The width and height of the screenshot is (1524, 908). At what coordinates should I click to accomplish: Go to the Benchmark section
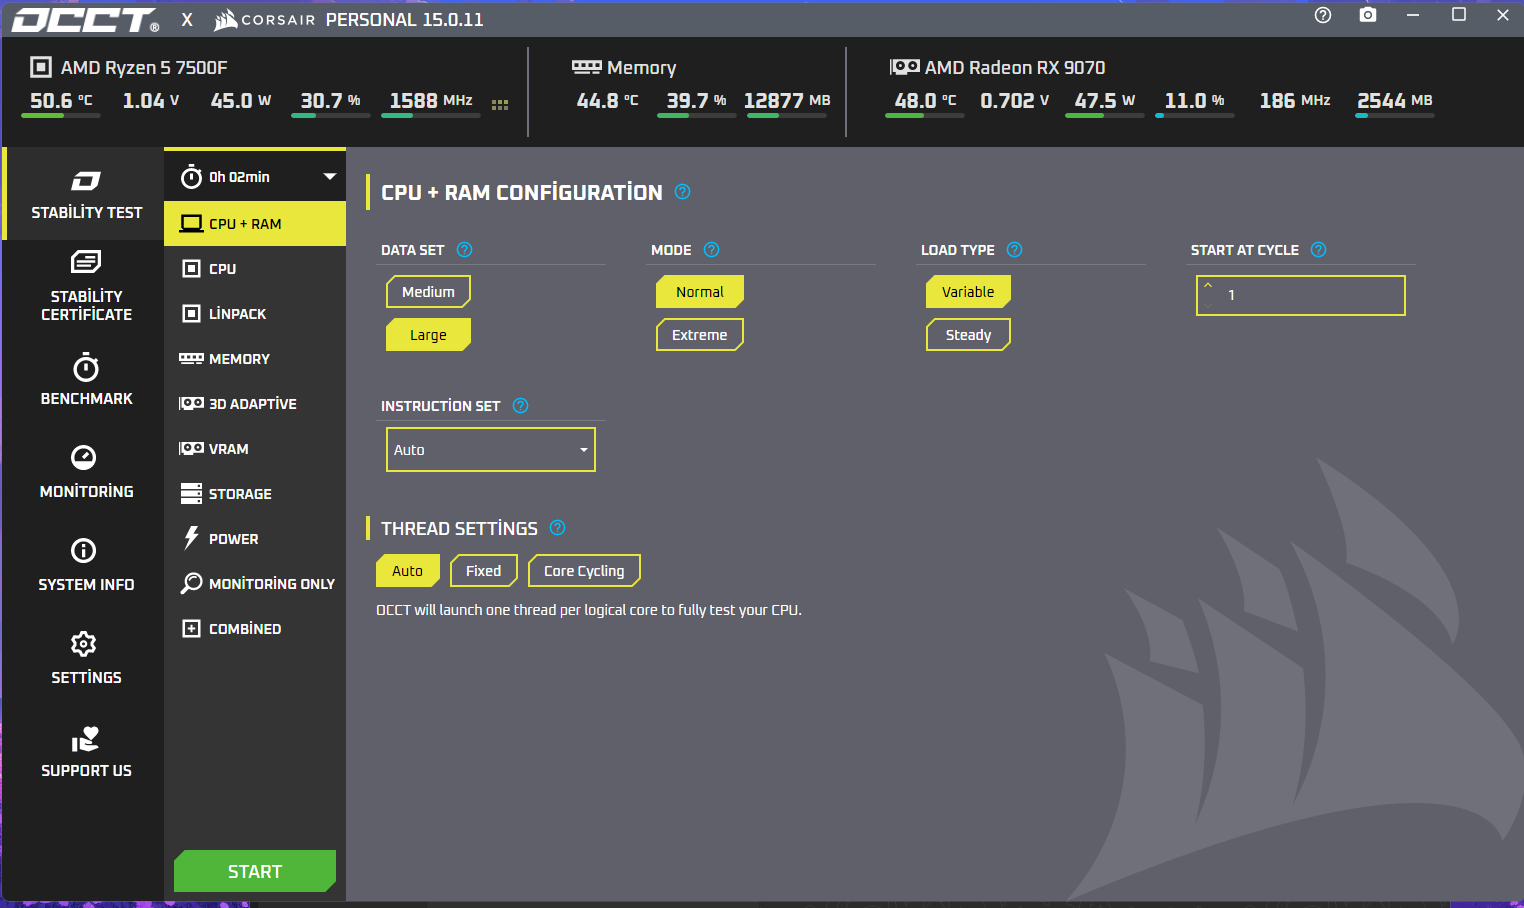[x=86, y=380]
